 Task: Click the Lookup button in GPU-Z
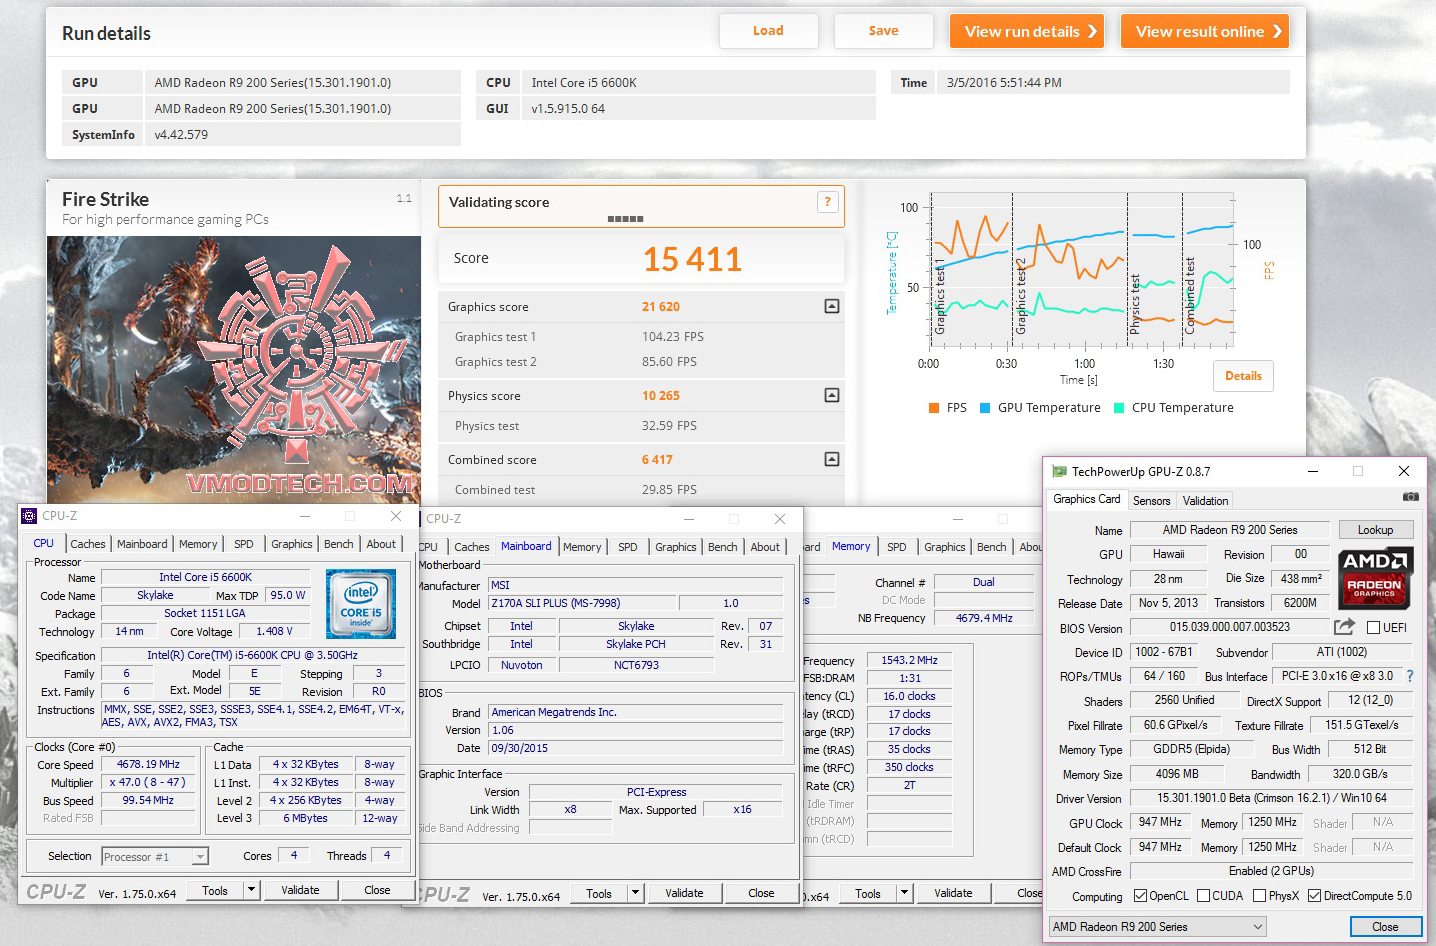[x=1375, y=530]
